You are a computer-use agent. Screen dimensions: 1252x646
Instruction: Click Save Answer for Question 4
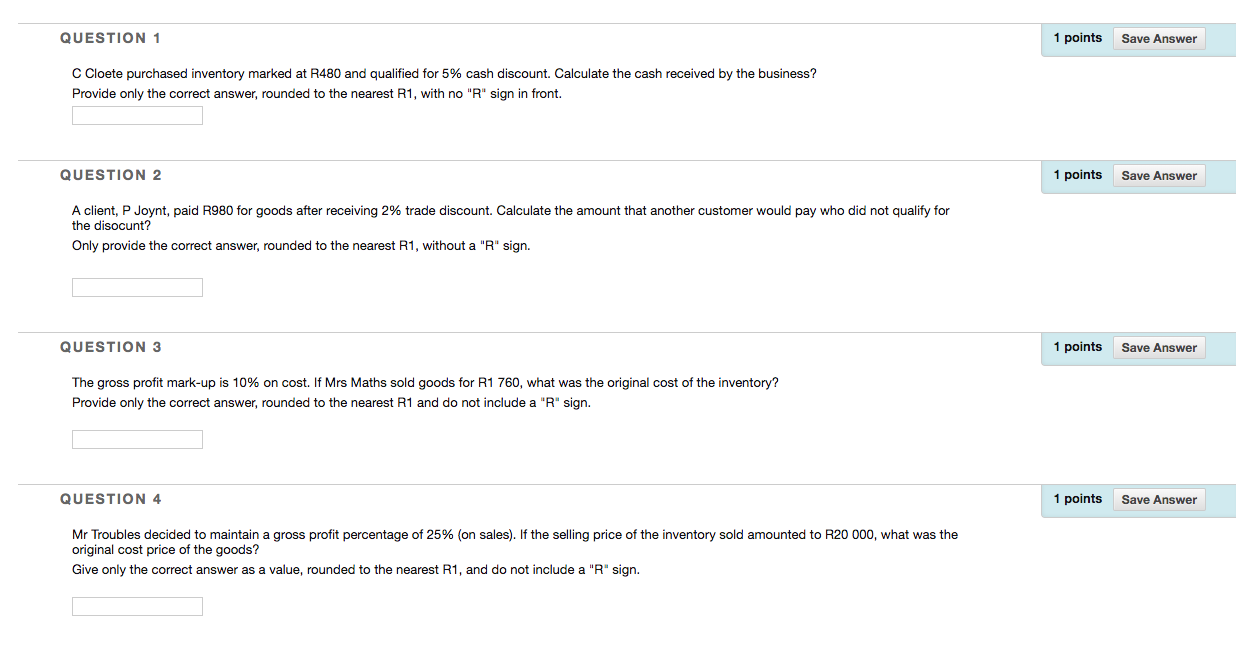click(x=1158, y=499)
